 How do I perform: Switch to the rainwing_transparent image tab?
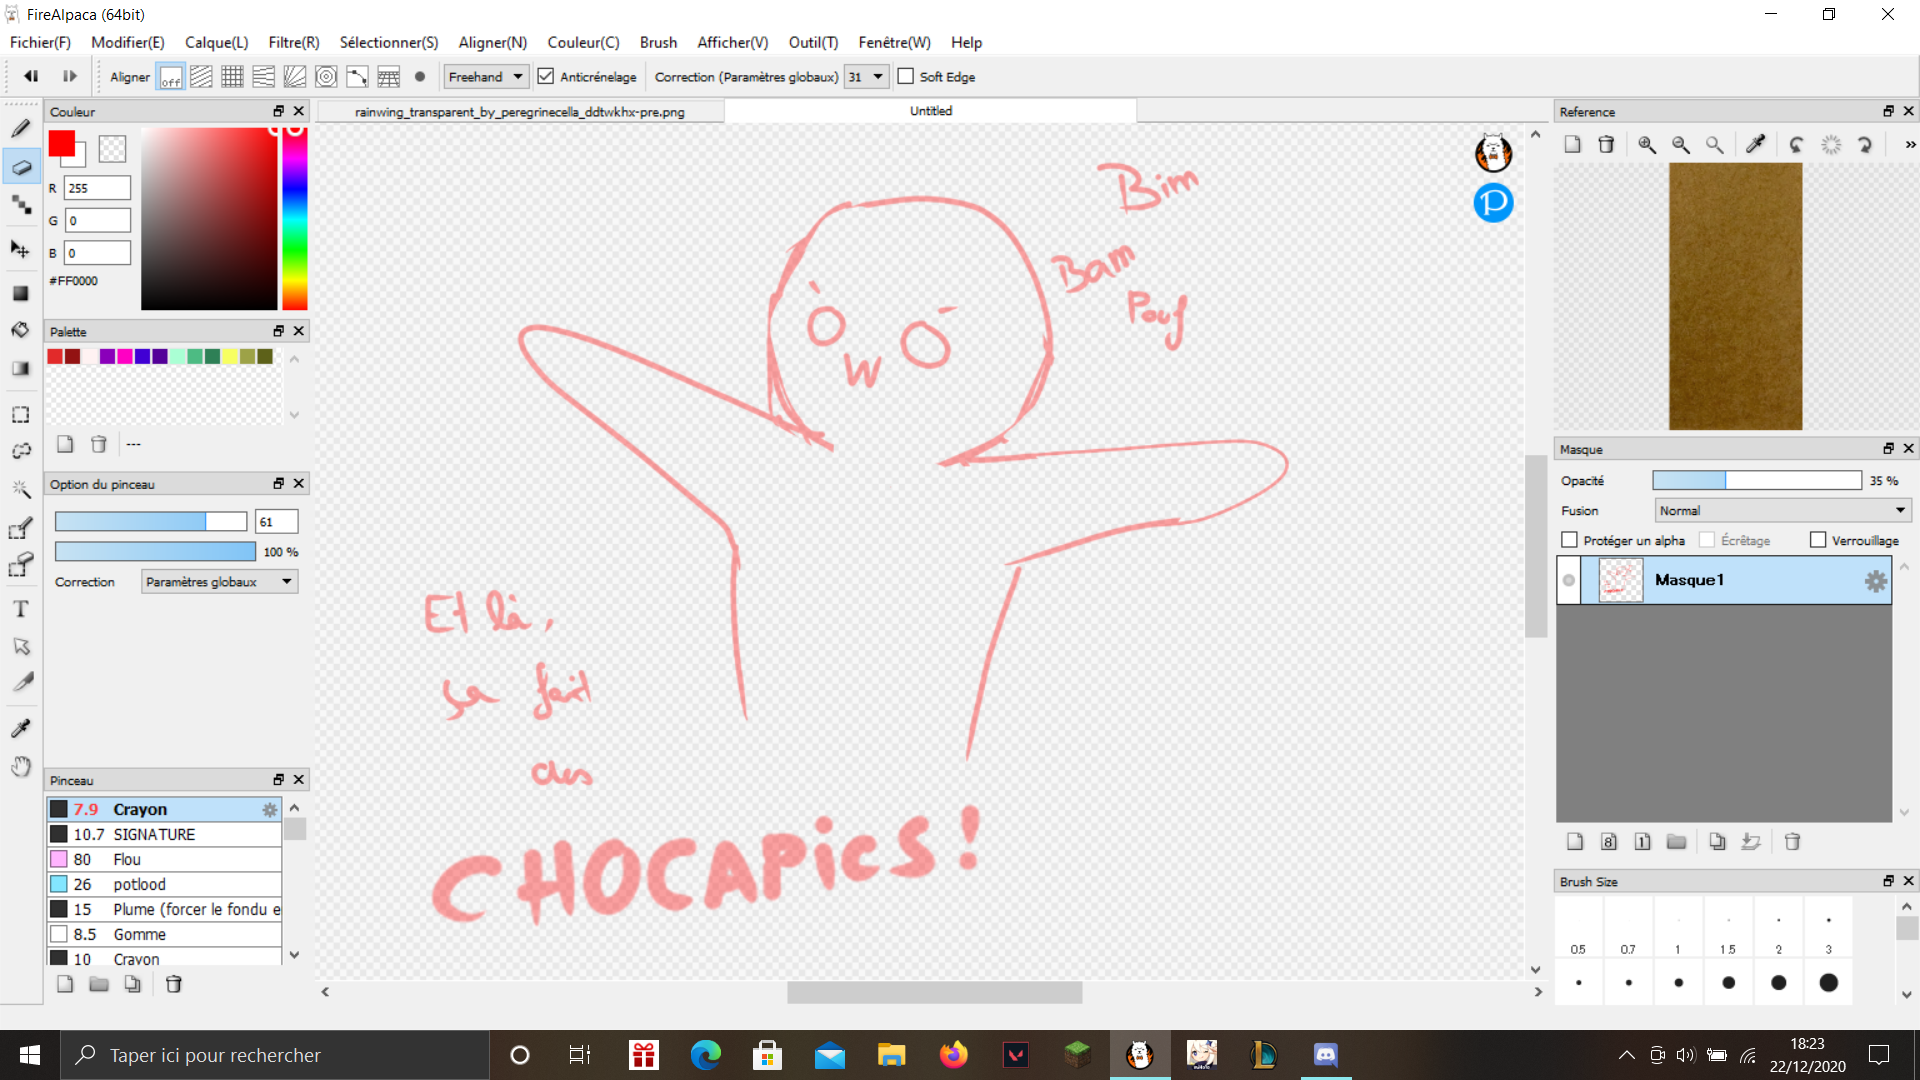click(x=520, y=112)
